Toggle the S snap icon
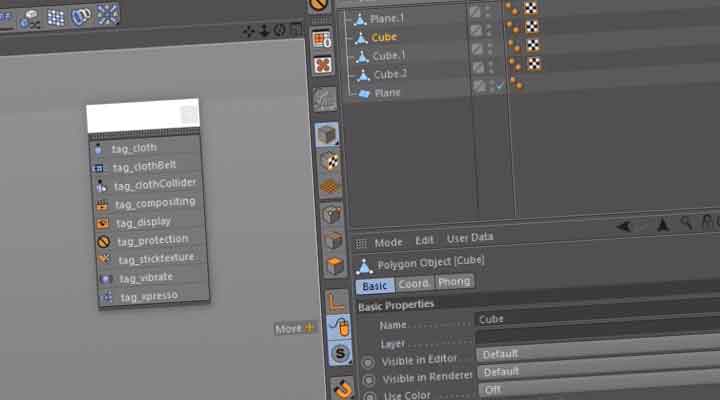The width and height of the screenshot is (720, 400). (x=340, y=353)
